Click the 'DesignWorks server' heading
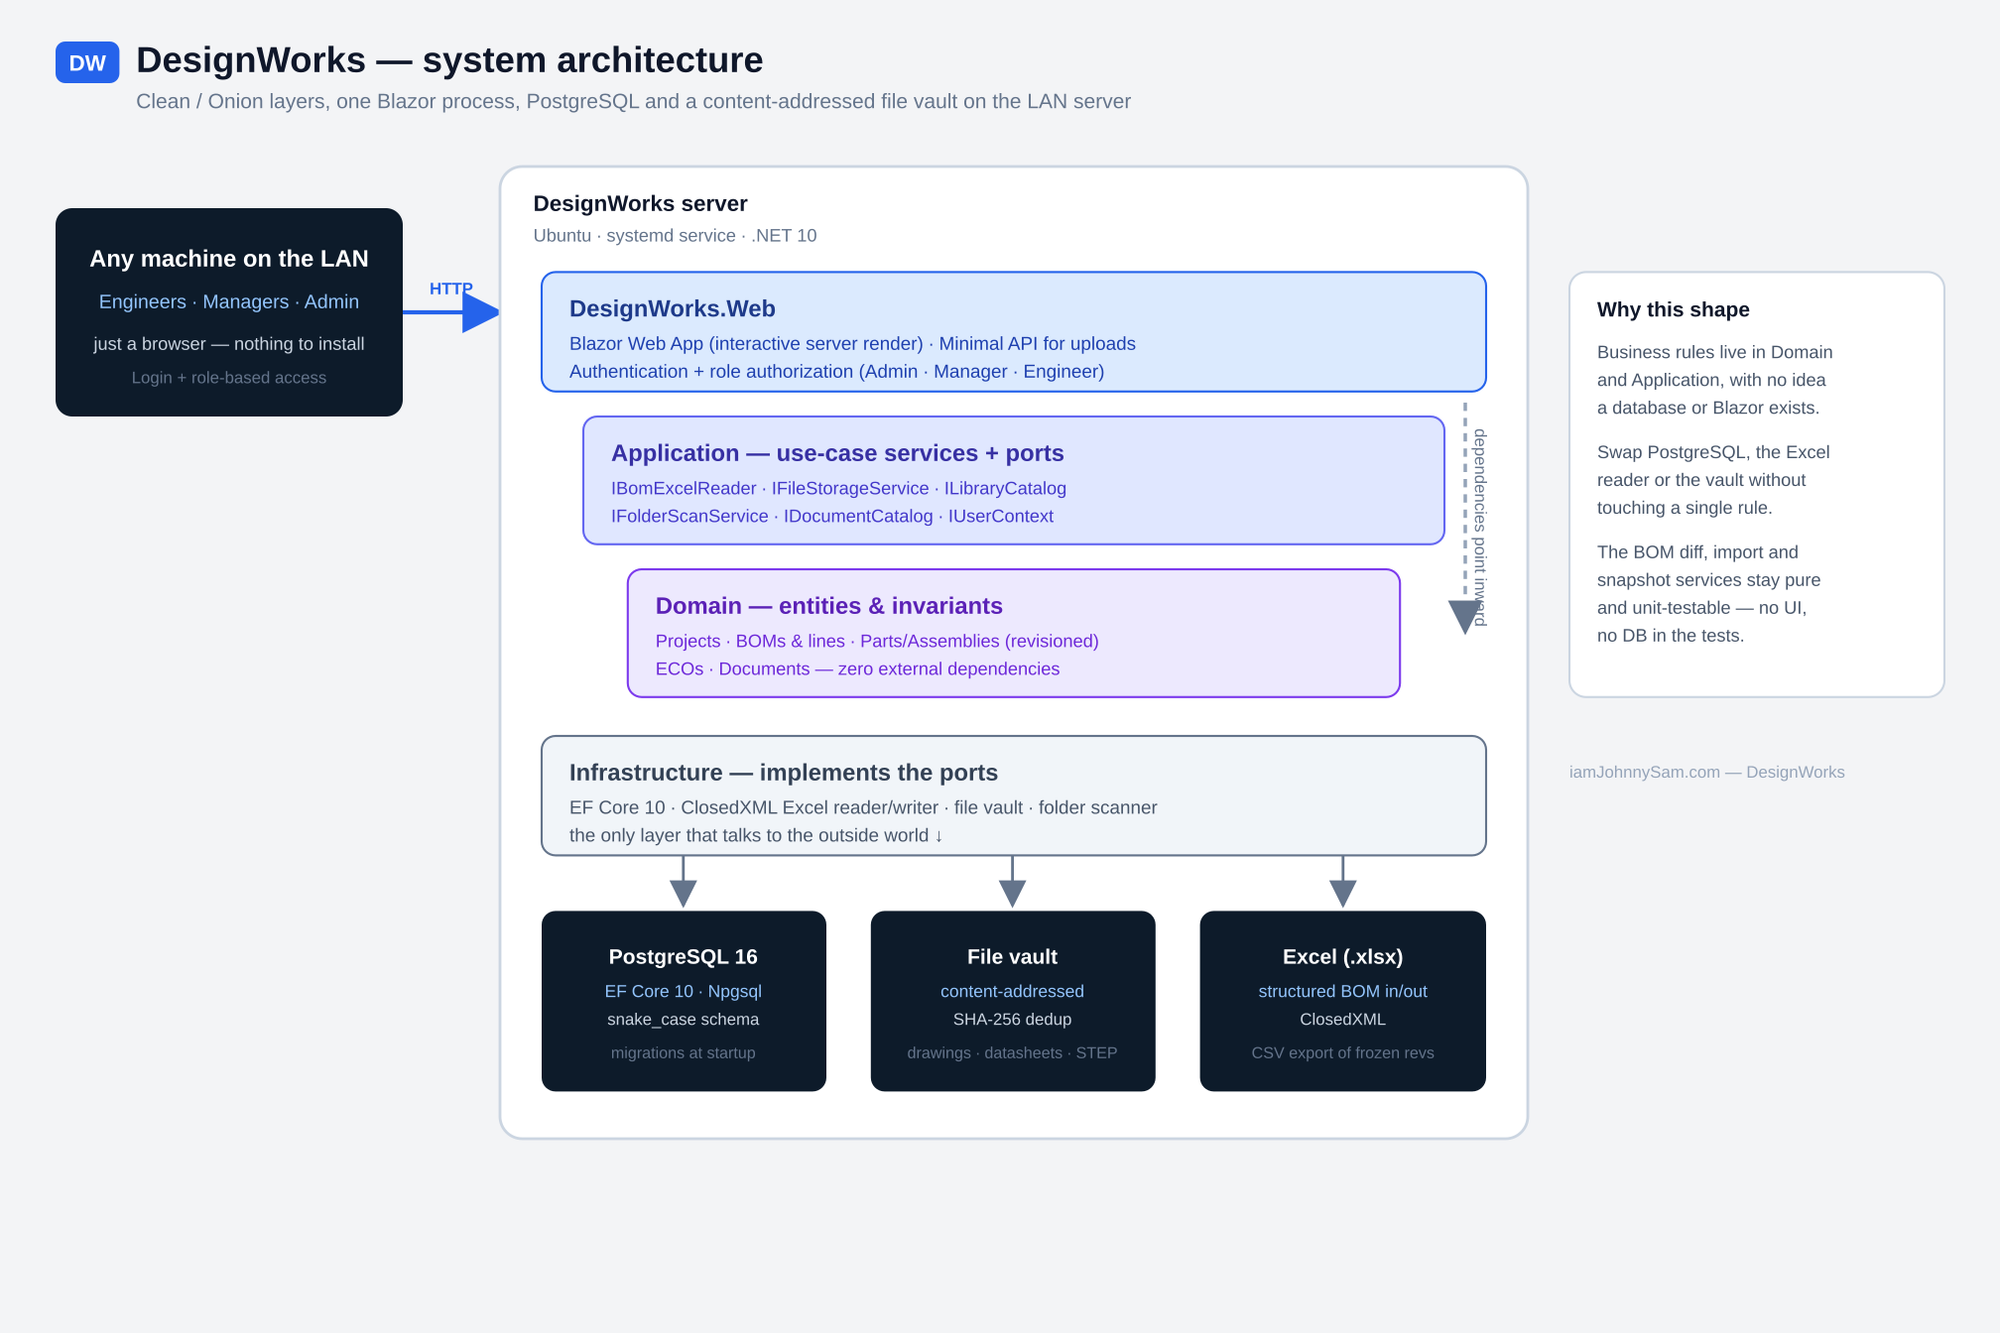 click(x=640, y=203)
